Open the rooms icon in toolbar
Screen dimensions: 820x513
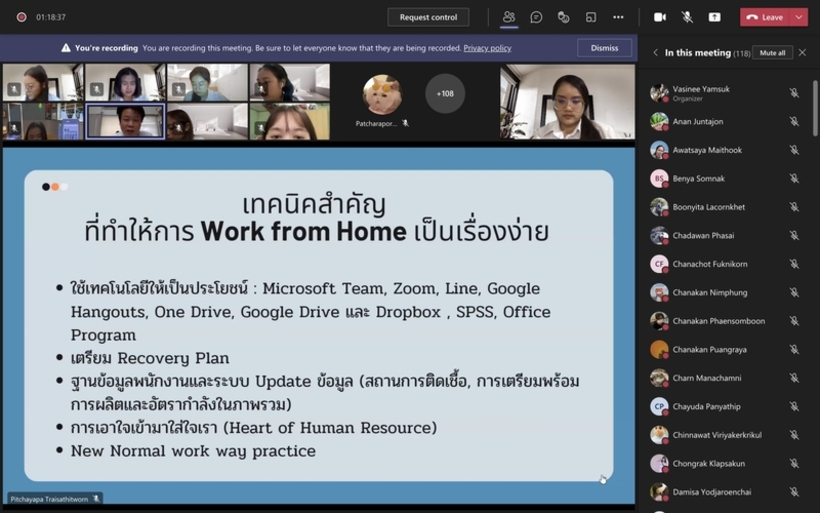point(591,17)
